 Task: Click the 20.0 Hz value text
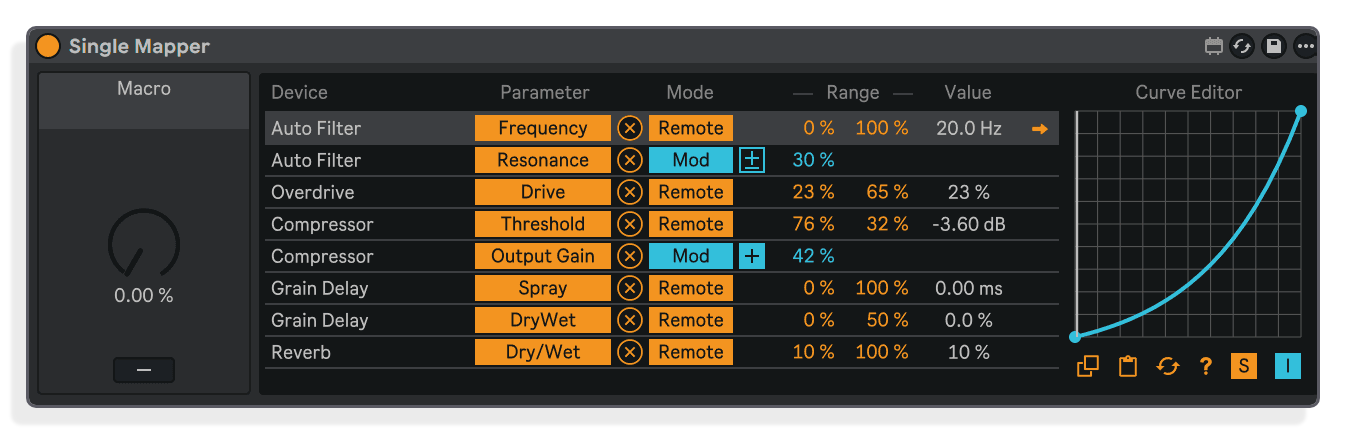click(x=969, y=128)
